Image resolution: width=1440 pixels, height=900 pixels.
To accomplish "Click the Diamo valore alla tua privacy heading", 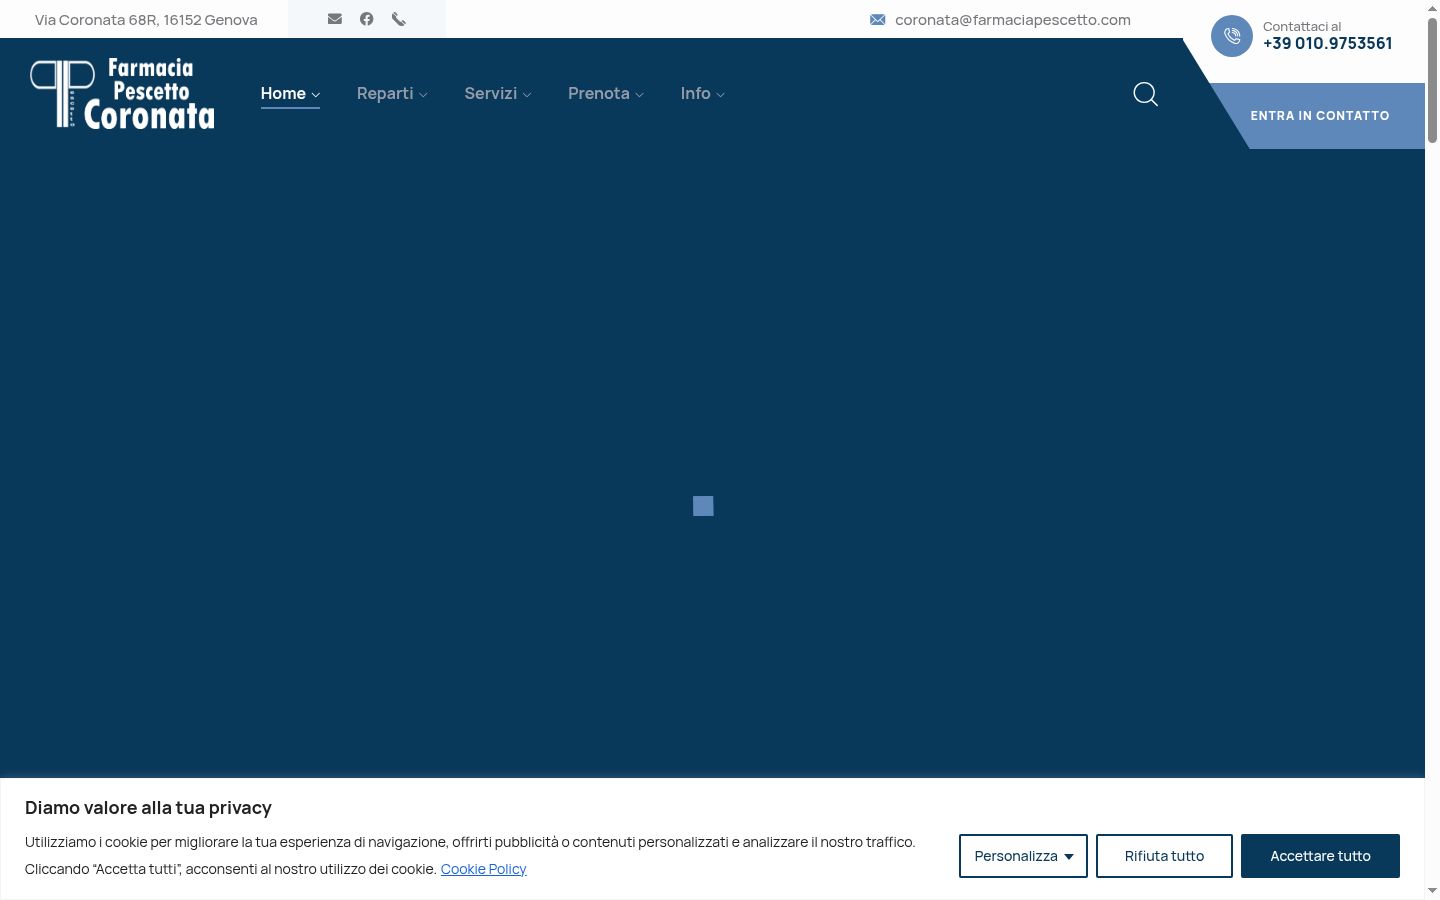I will pos(148,808).
